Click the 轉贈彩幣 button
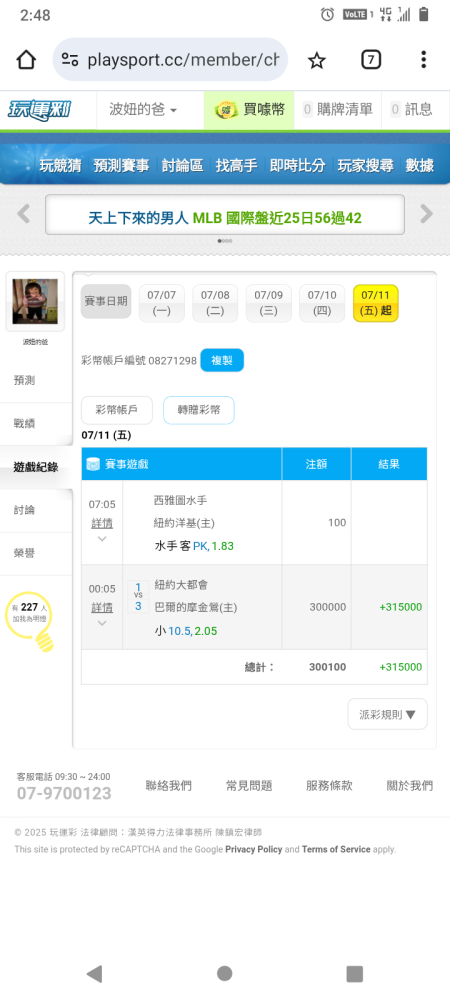Image resolution: width=450 pixels, height=1000 pixels. coord(199,411)
